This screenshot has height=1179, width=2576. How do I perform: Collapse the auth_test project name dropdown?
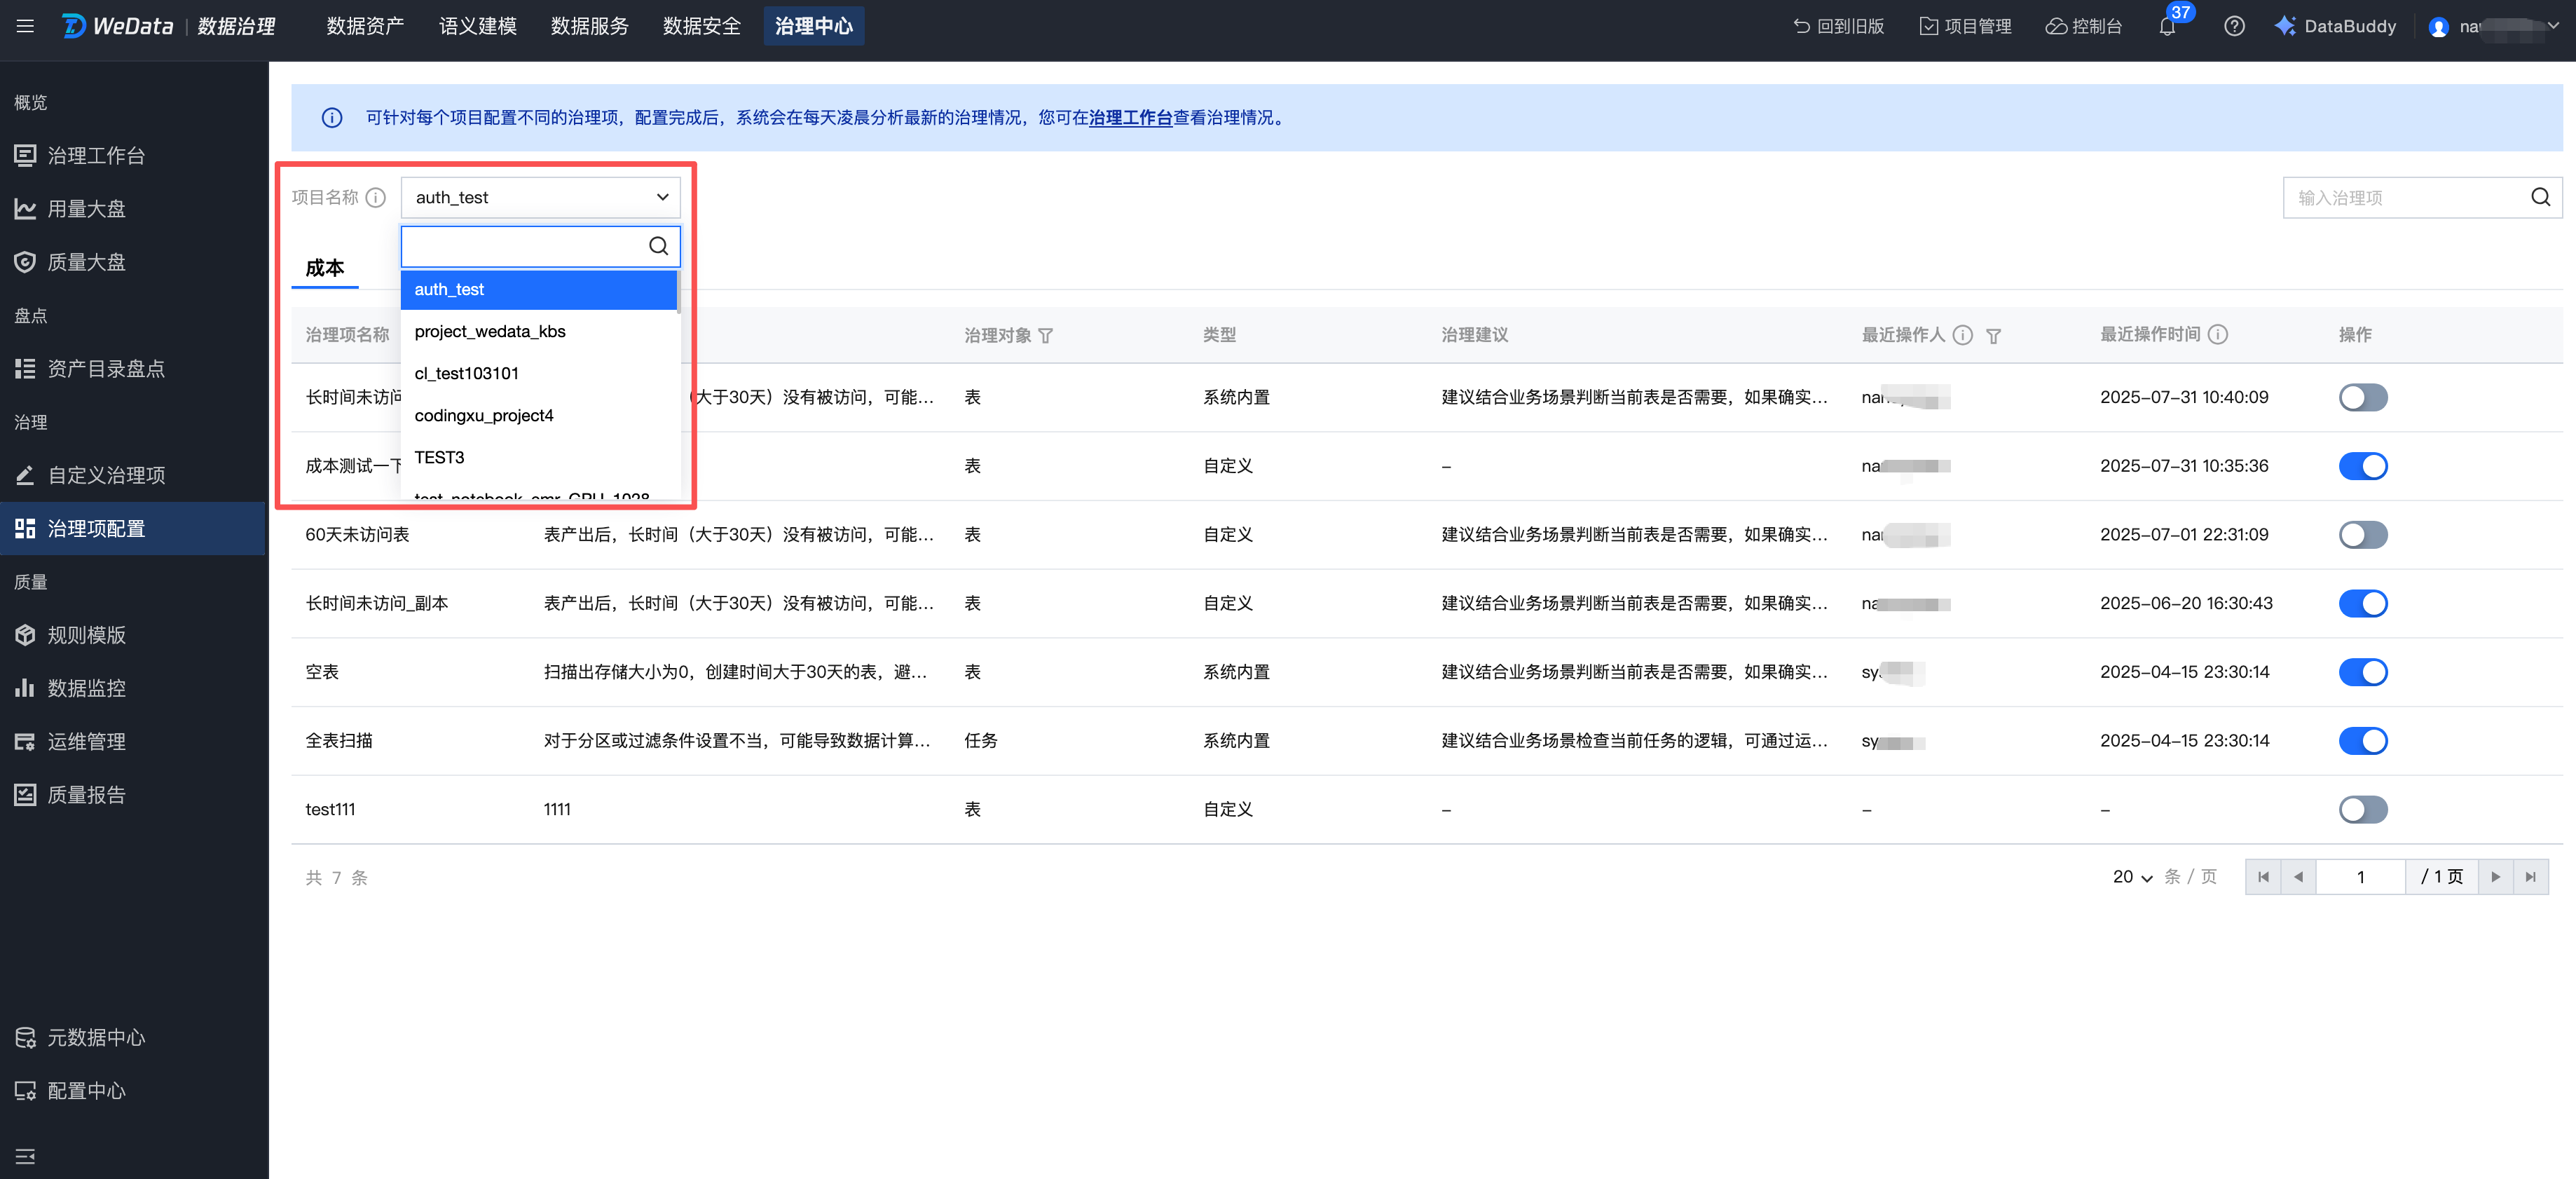point(661,197)
